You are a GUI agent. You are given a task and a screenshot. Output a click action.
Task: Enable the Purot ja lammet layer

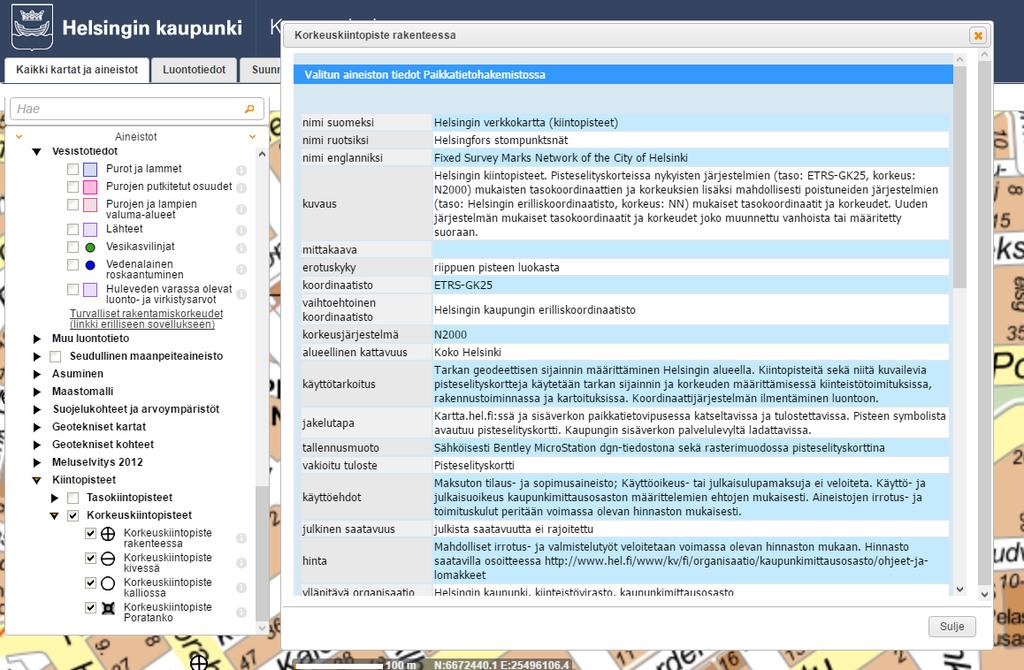73,169
